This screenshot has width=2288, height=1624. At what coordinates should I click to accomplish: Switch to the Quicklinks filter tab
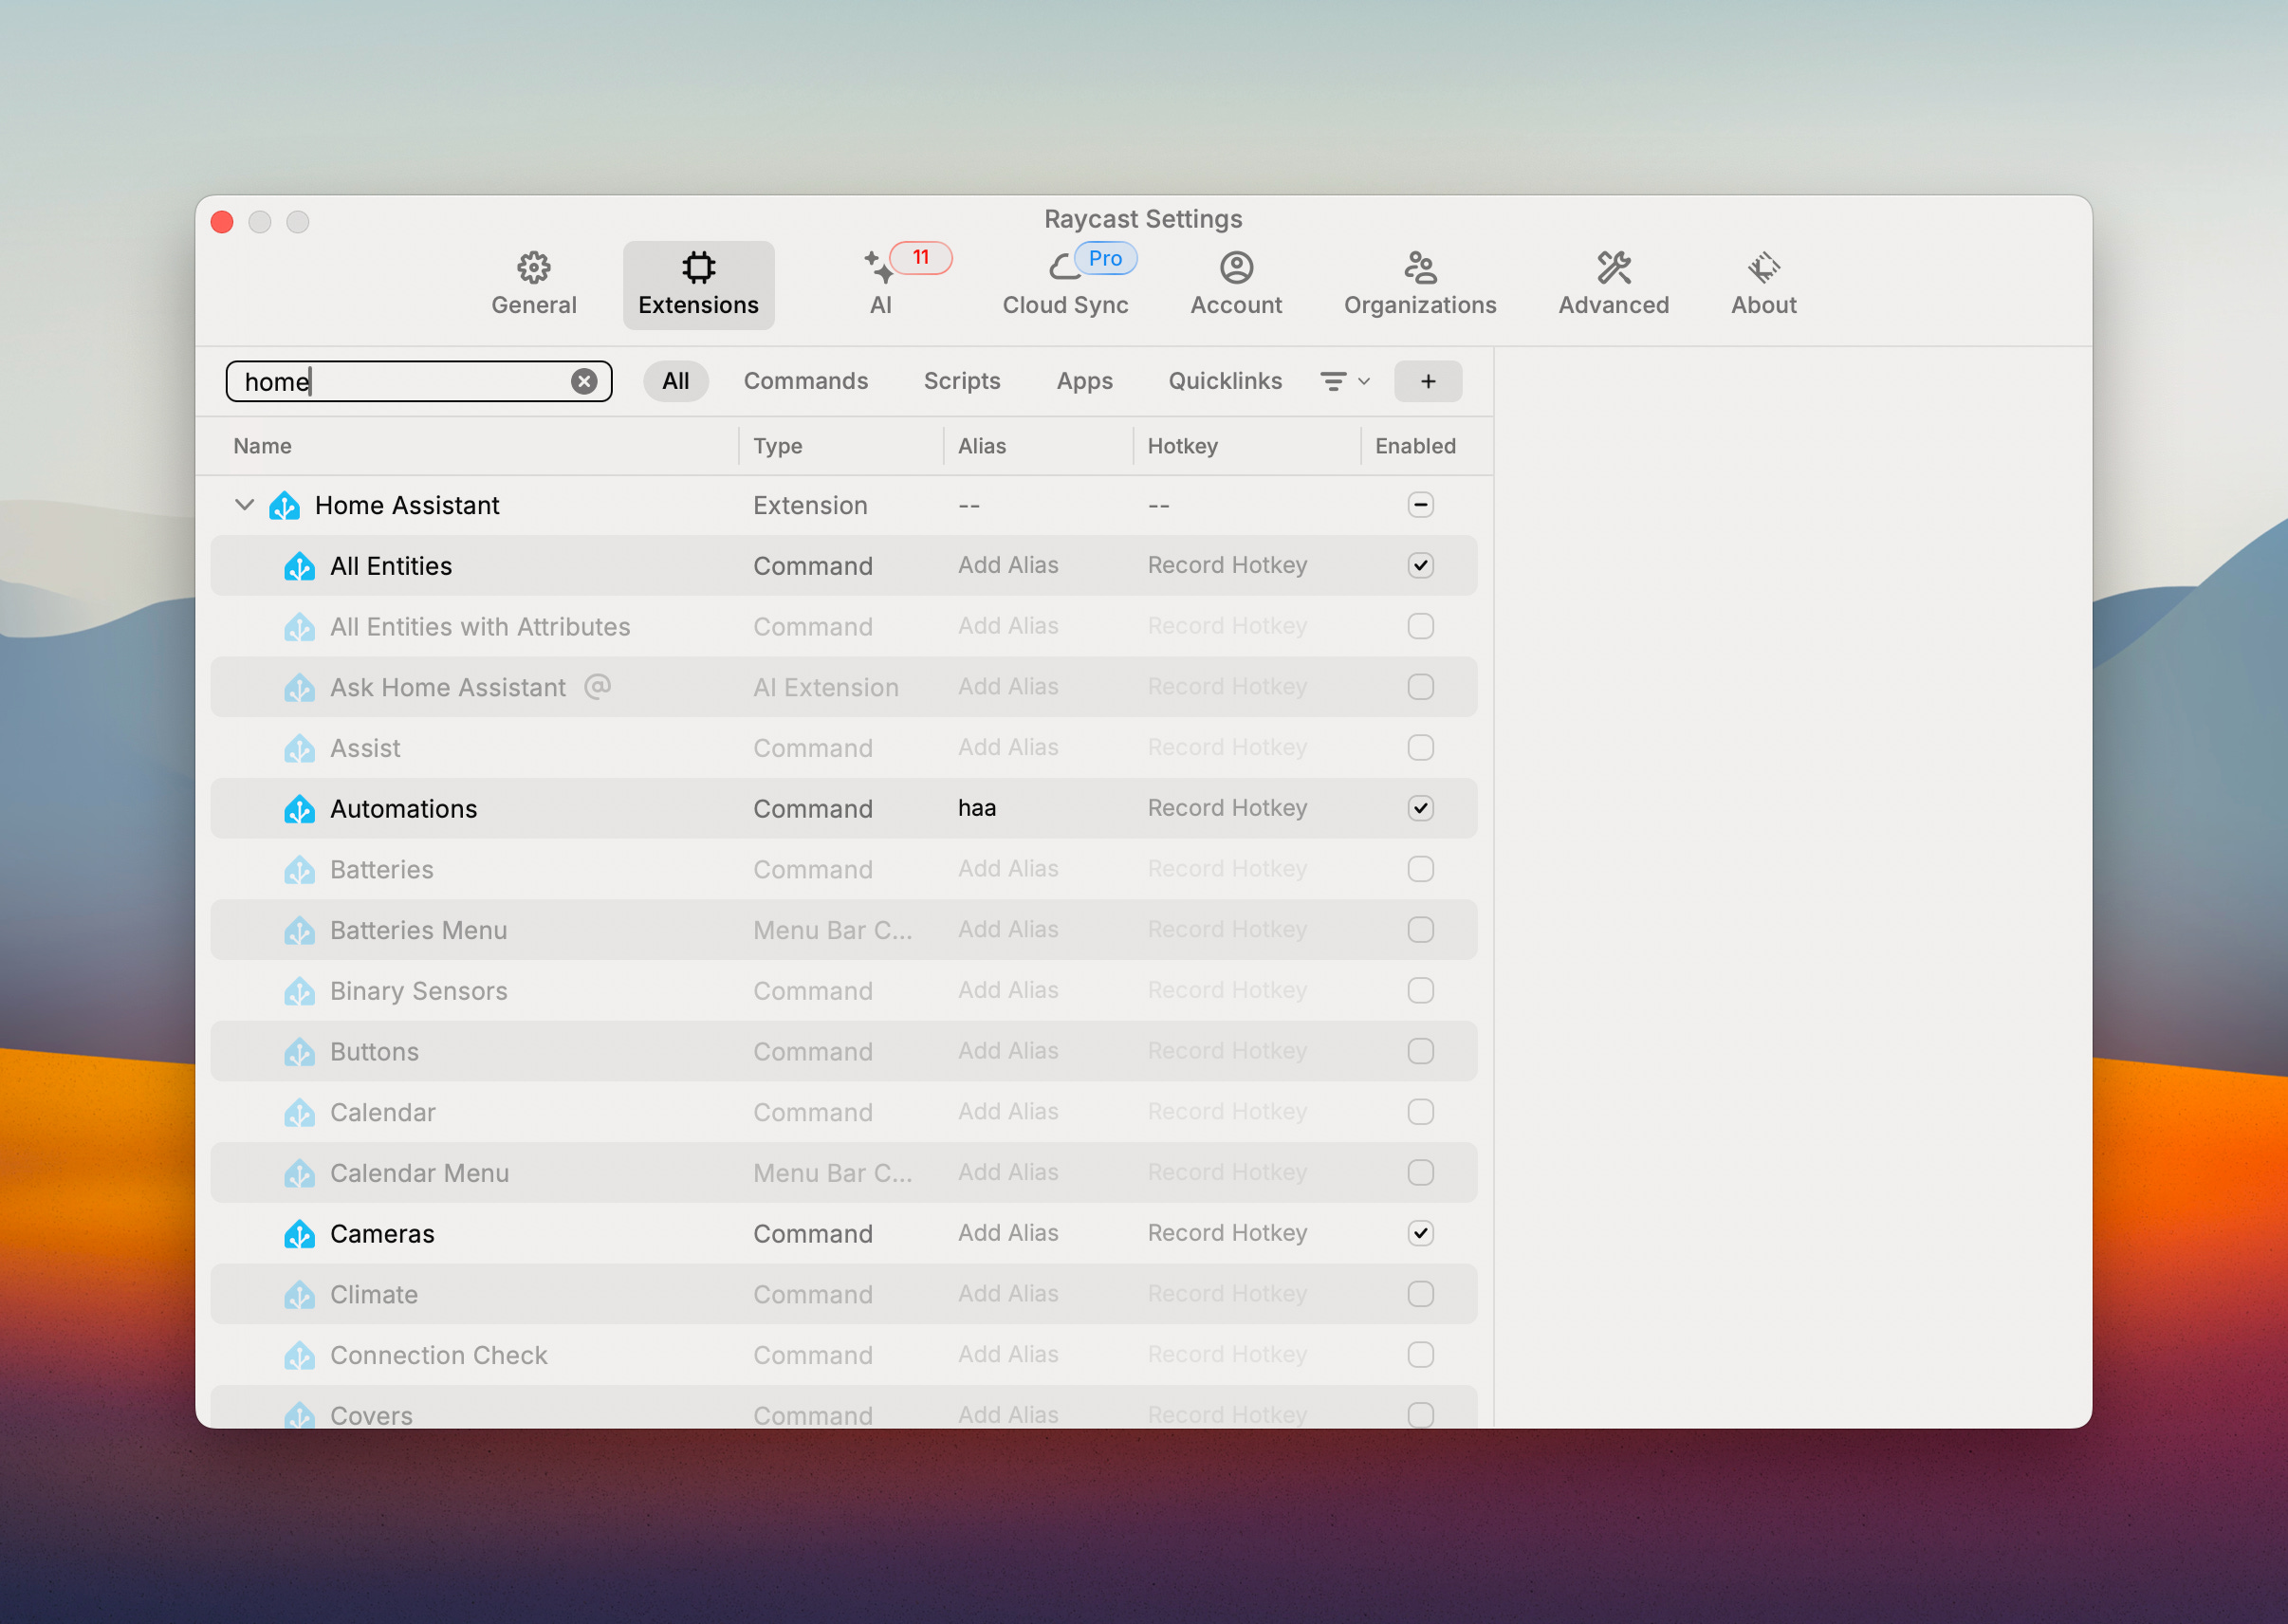pyautogui.click(x=1224, y=381)
